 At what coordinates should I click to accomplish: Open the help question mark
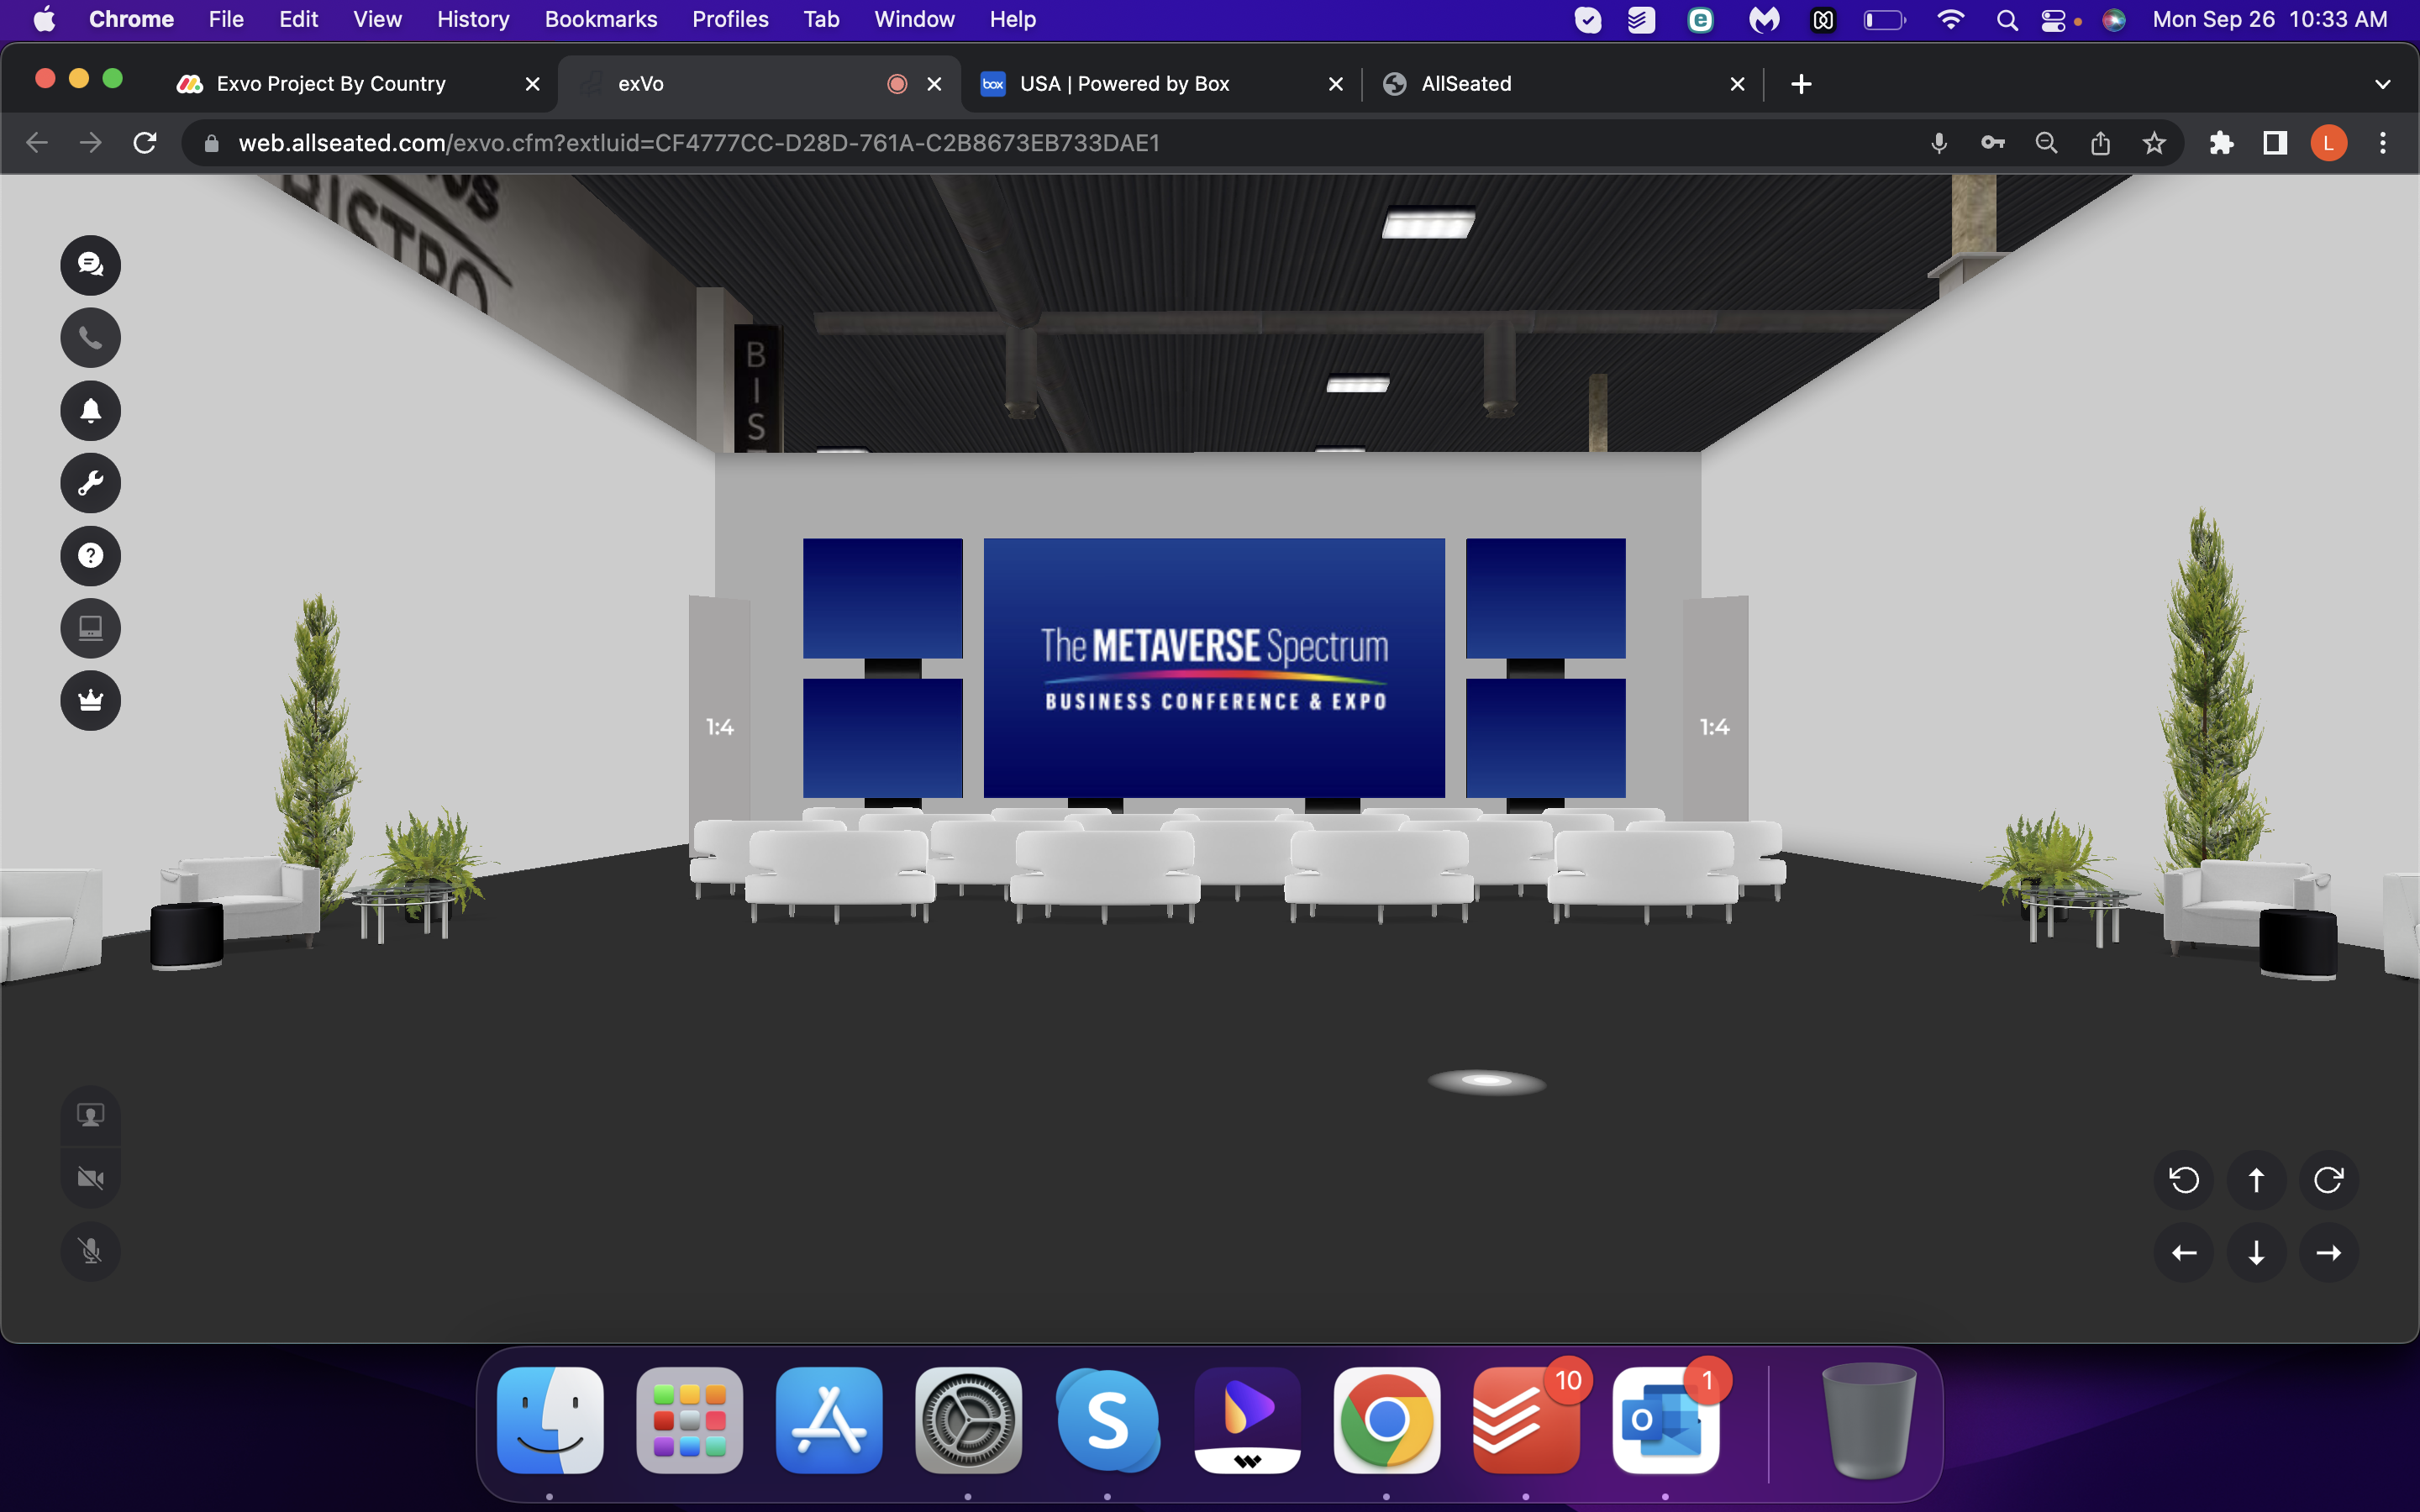click(90, 556)
